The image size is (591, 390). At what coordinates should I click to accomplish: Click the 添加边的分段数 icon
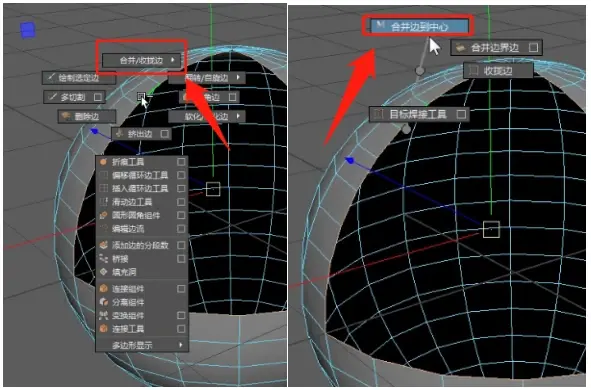coord(104,245)
